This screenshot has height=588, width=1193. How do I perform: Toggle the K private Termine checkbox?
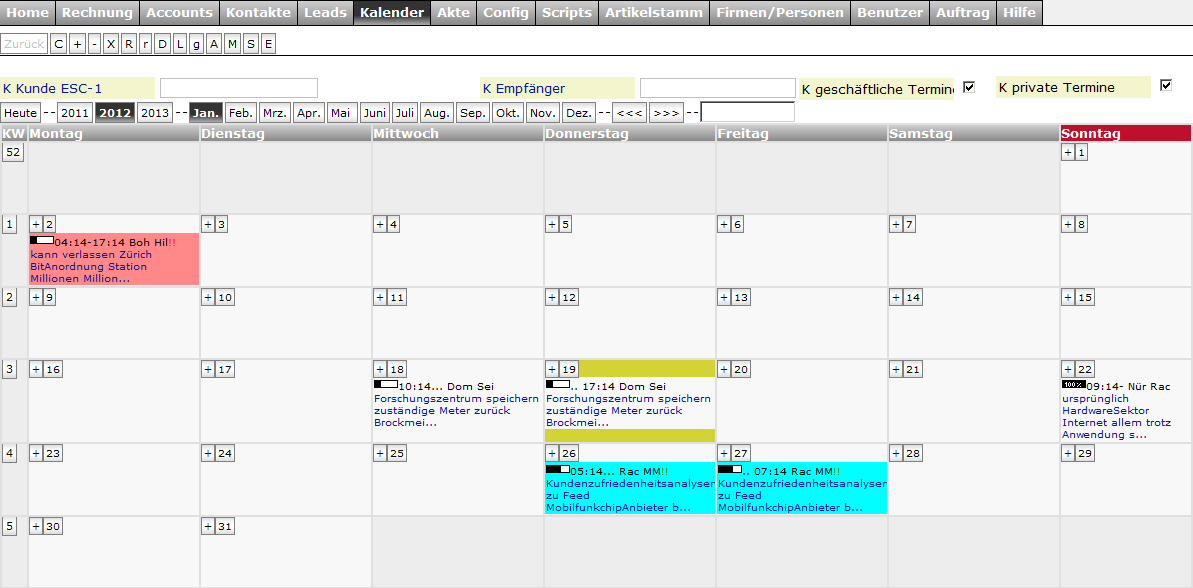click(1166, 85)
